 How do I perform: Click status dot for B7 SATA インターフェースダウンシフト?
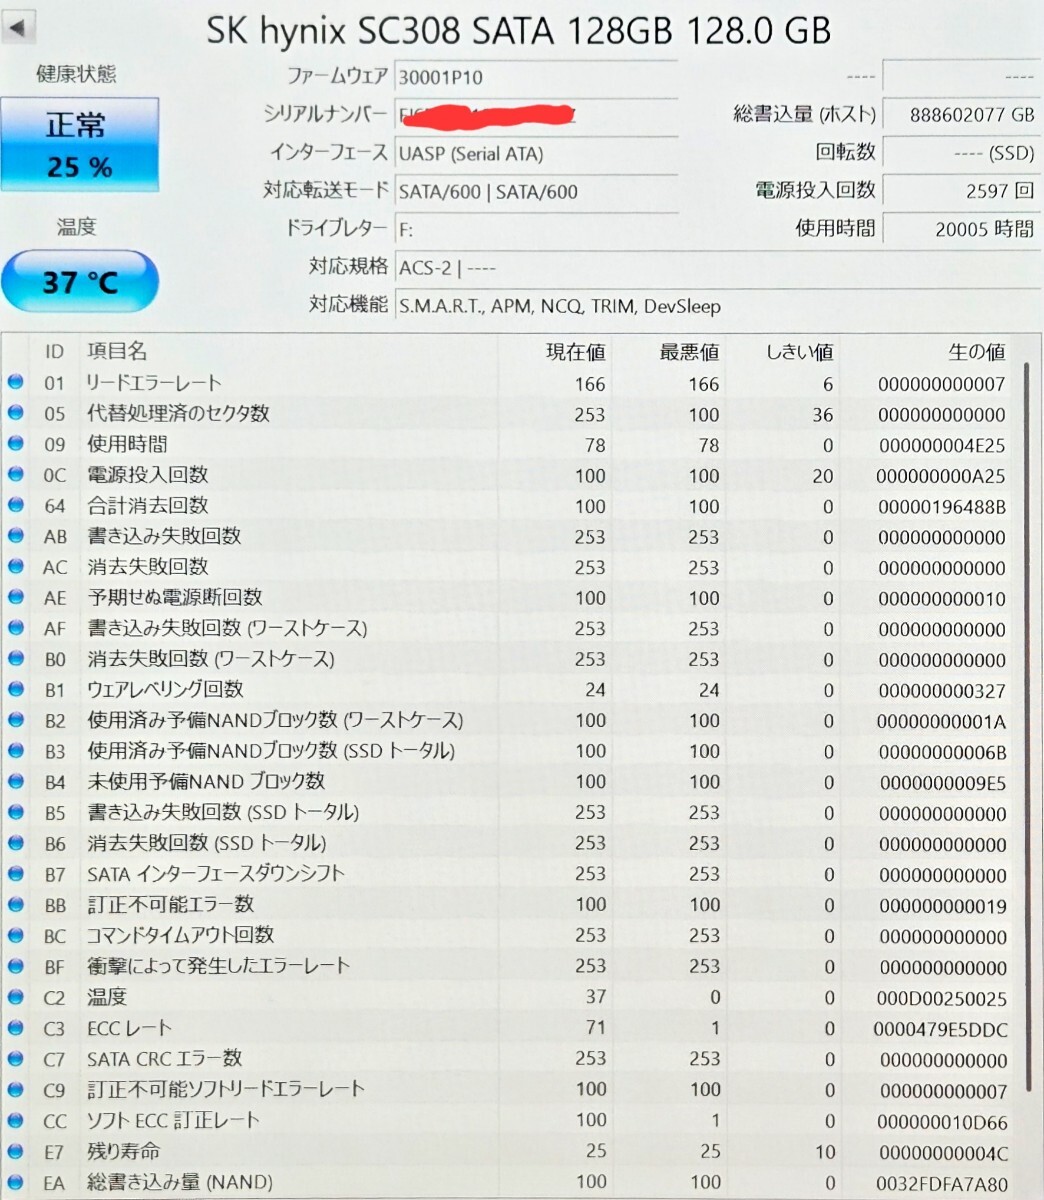click(x=15, y=873)
